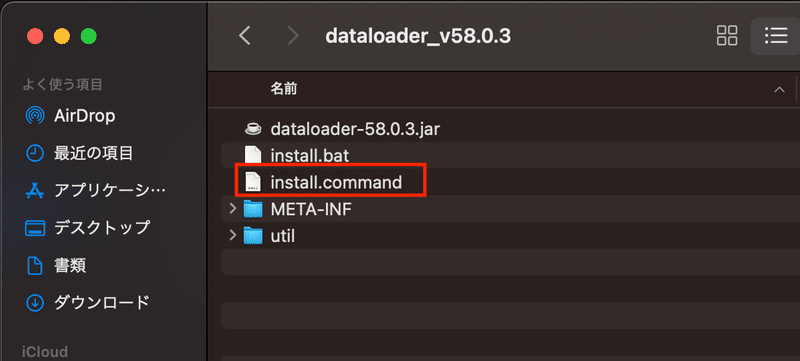Expand the META-INF folder disclosure arrow
Screen dimensions: 800x361
[233, 209]
